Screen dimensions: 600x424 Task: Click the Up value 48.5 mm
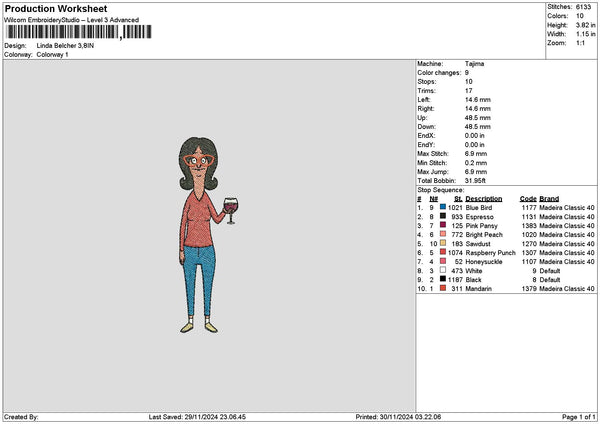coord(478,118)
